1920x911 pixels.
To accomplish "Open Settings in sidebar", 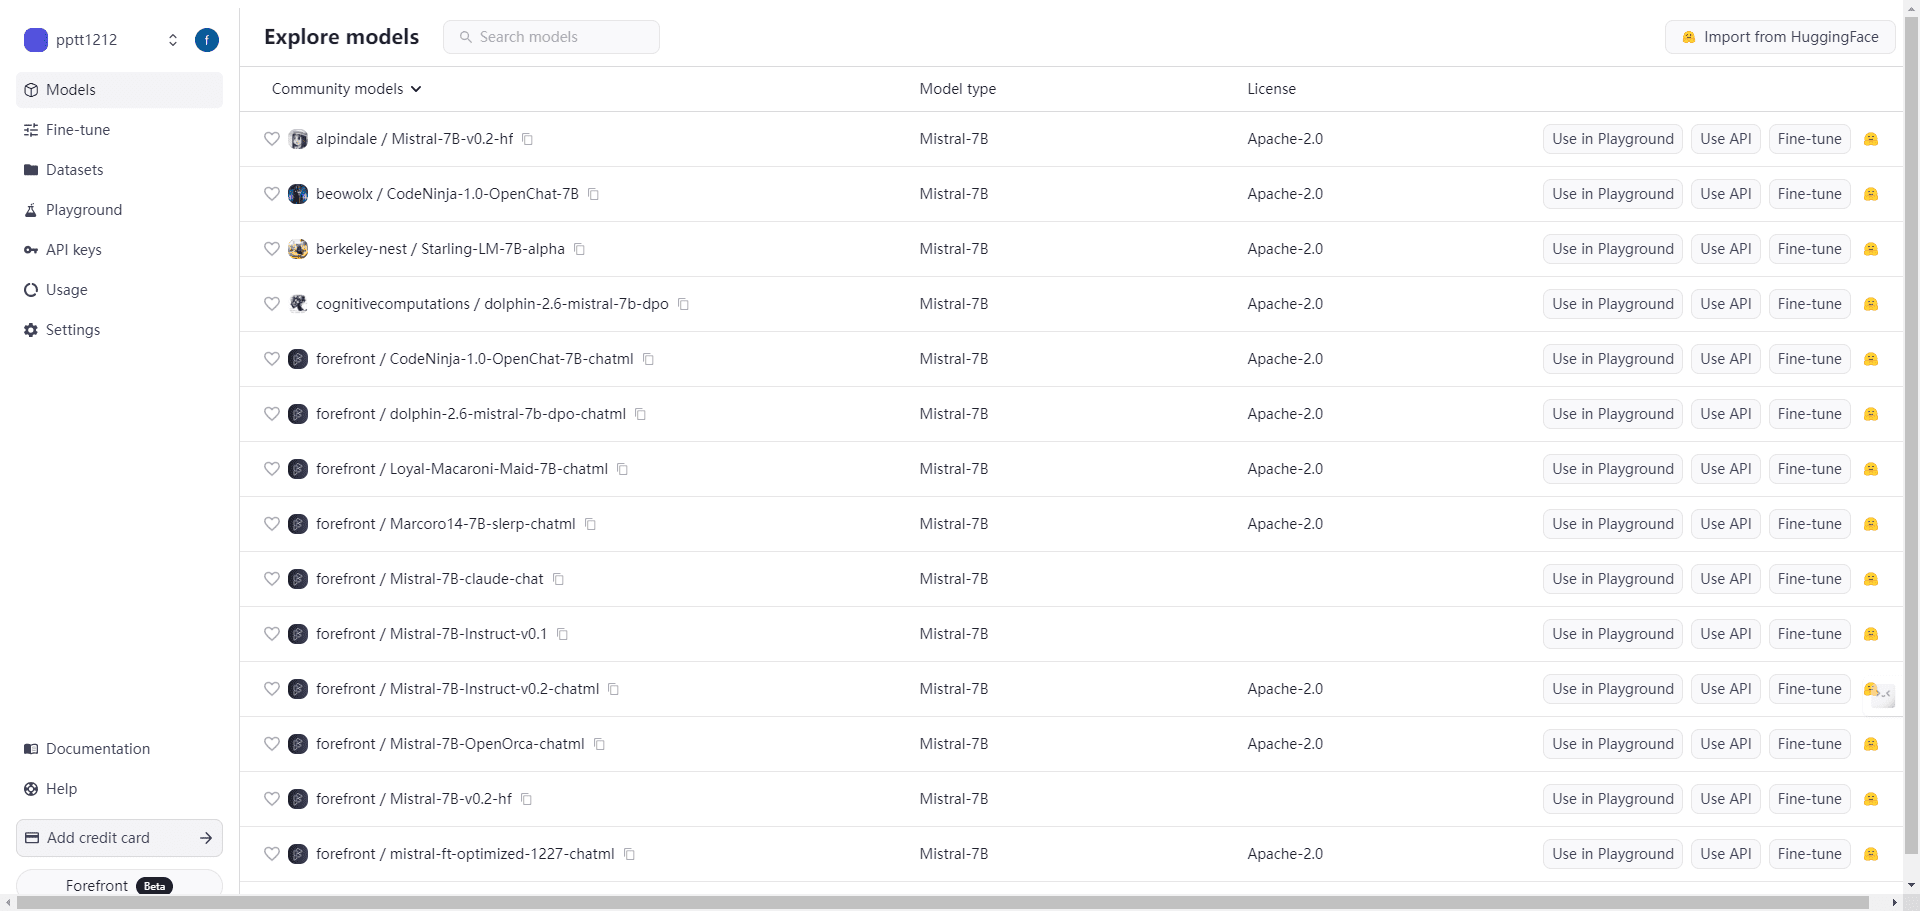I will click(119, 330).
